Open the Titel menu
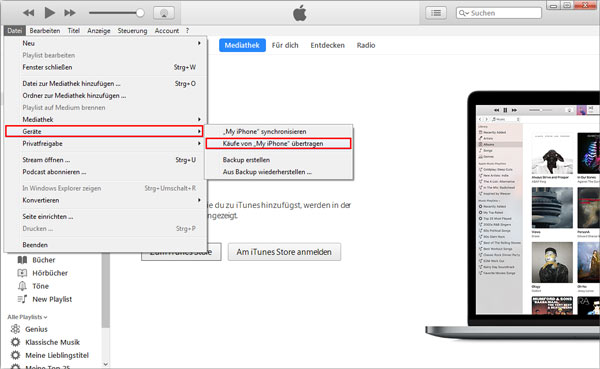Viewport: 600px width, 369px height. (x=74, y=31)
